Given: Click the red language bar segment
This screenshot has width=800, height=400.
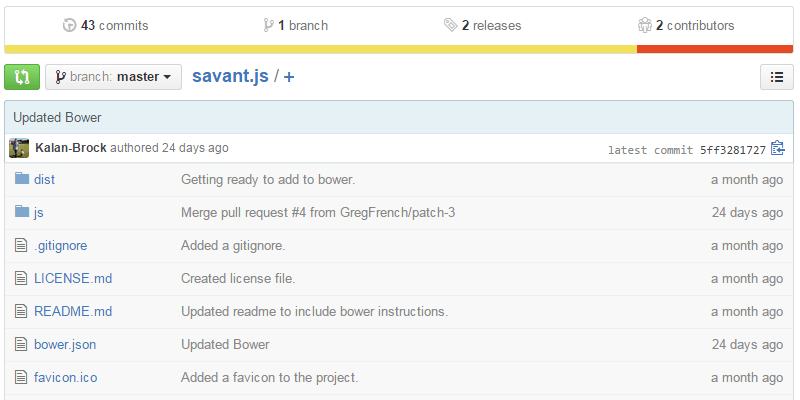Looking at the screenshot, I should tap(714, 48).
